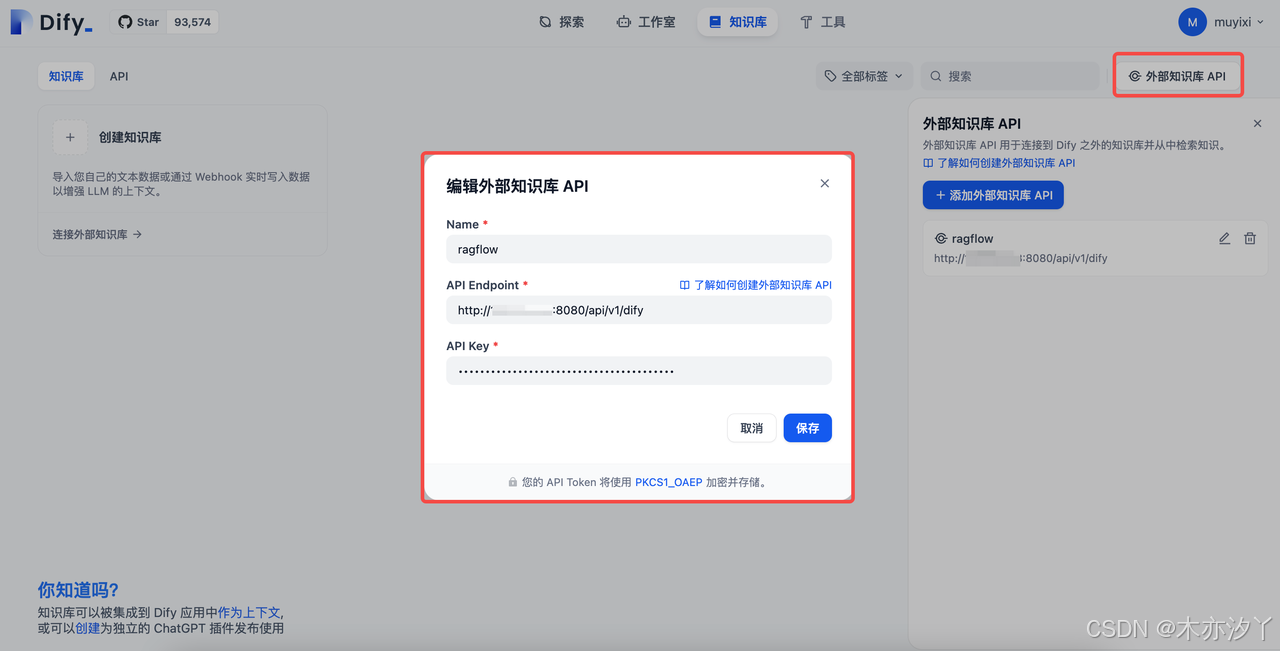Screen dimensions: 1280x651
Task: Click the 保存 button to save the API
Action: 807,427
